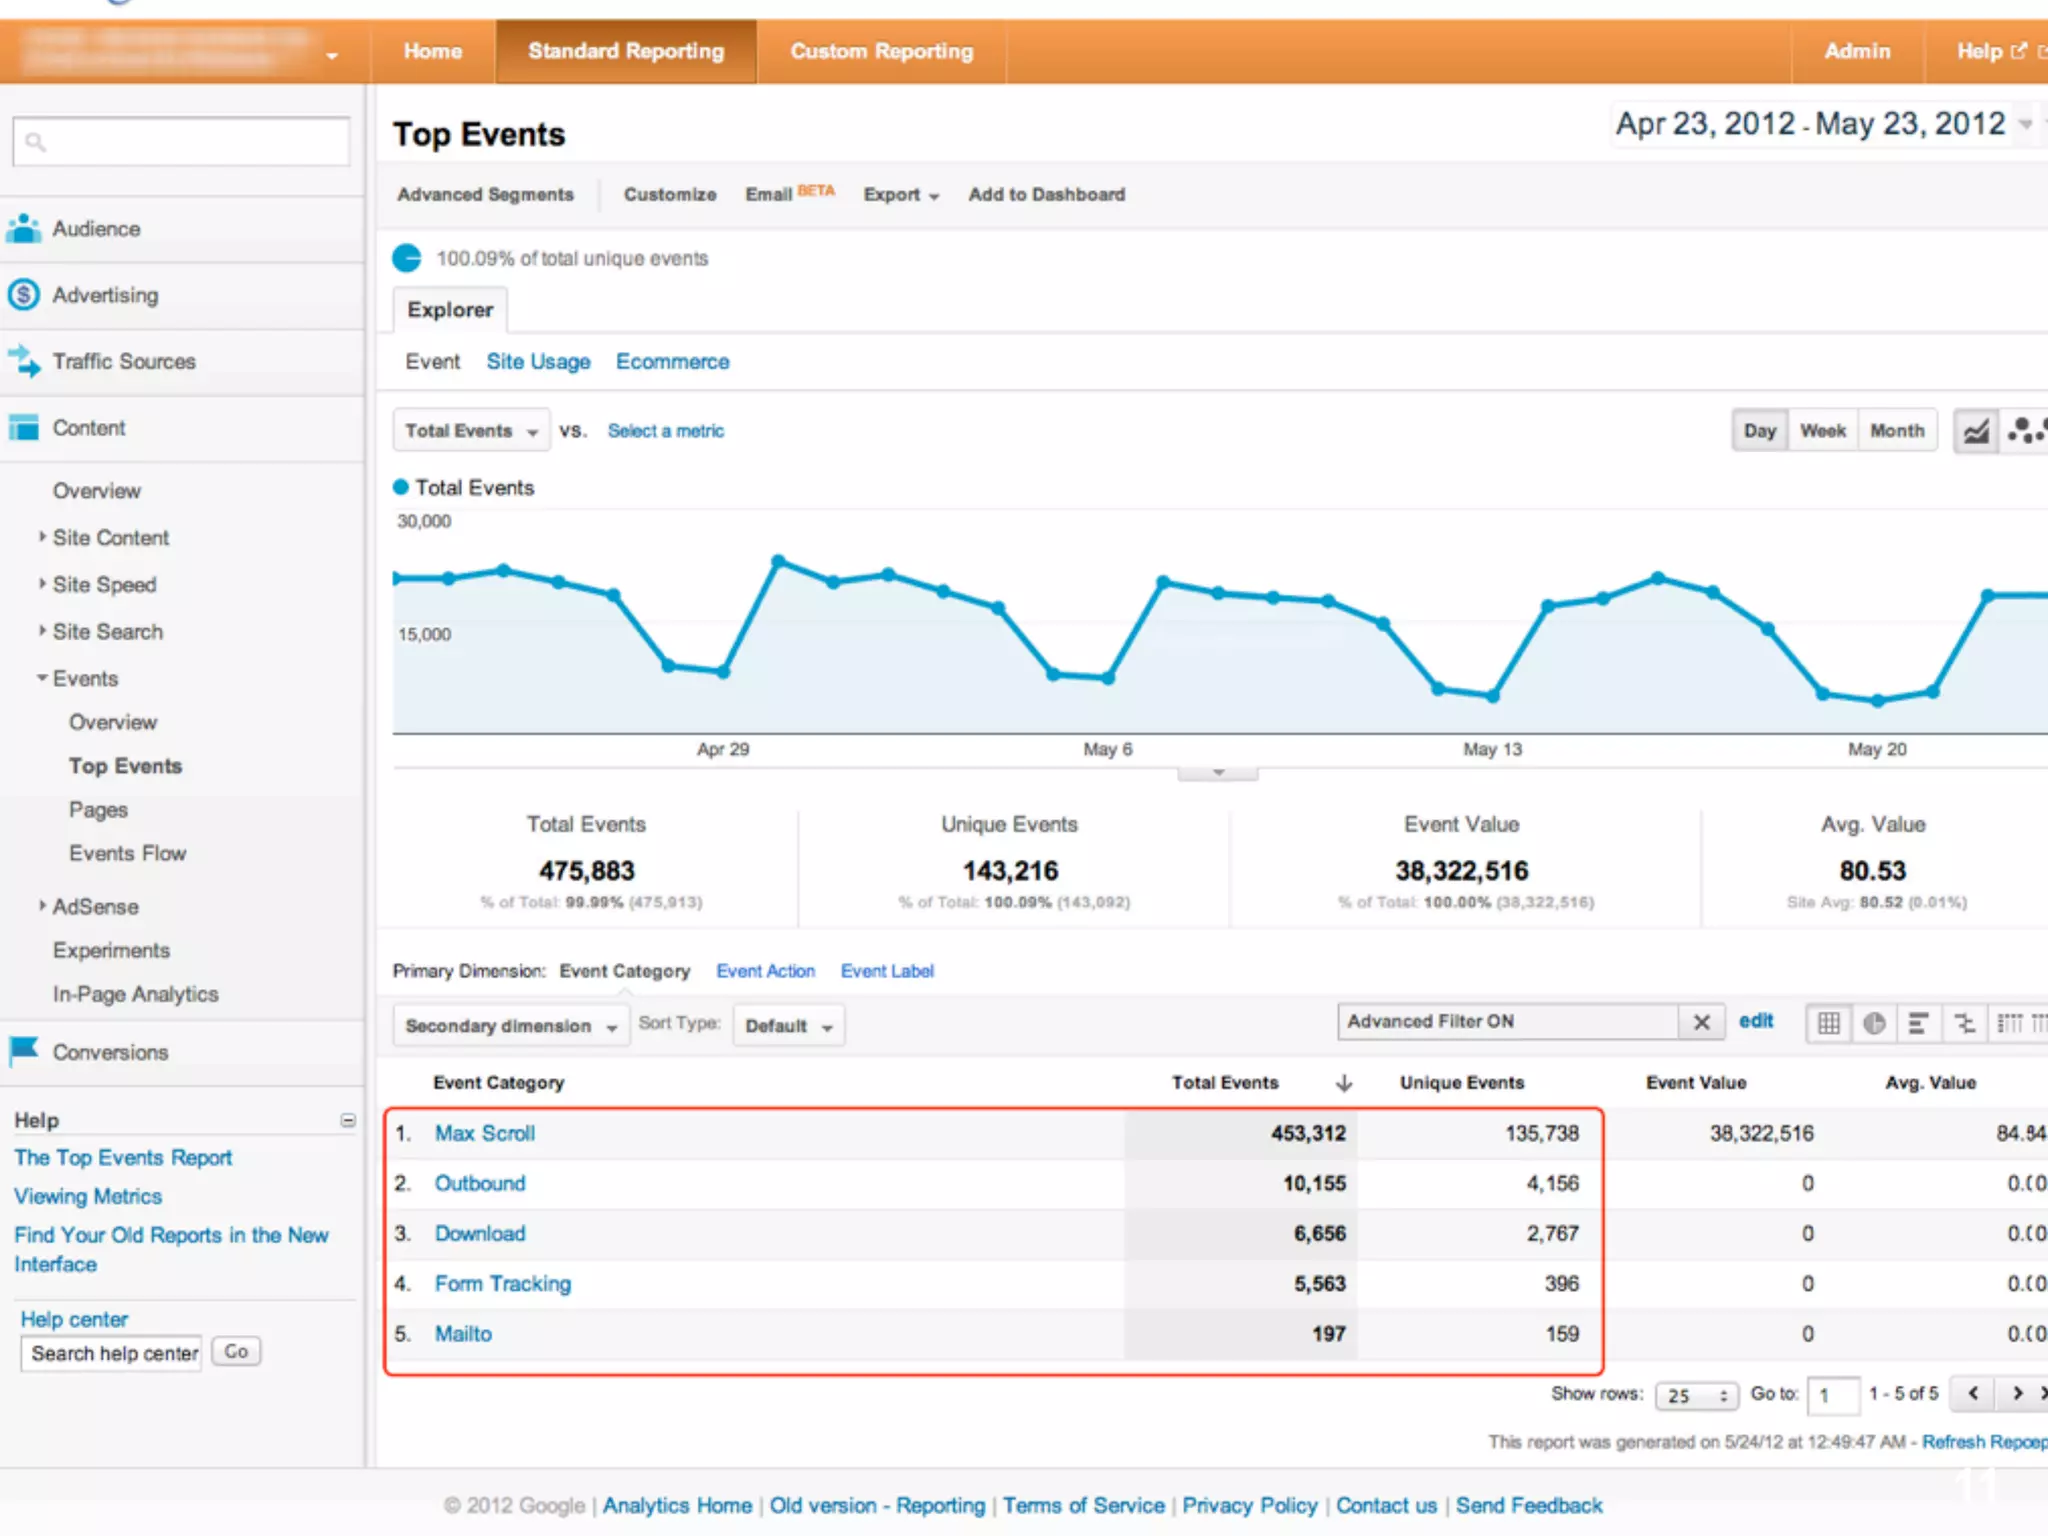Open the Custom Reporting tab
Viewport: 2048px width, 1536px height.
(881, 51)
